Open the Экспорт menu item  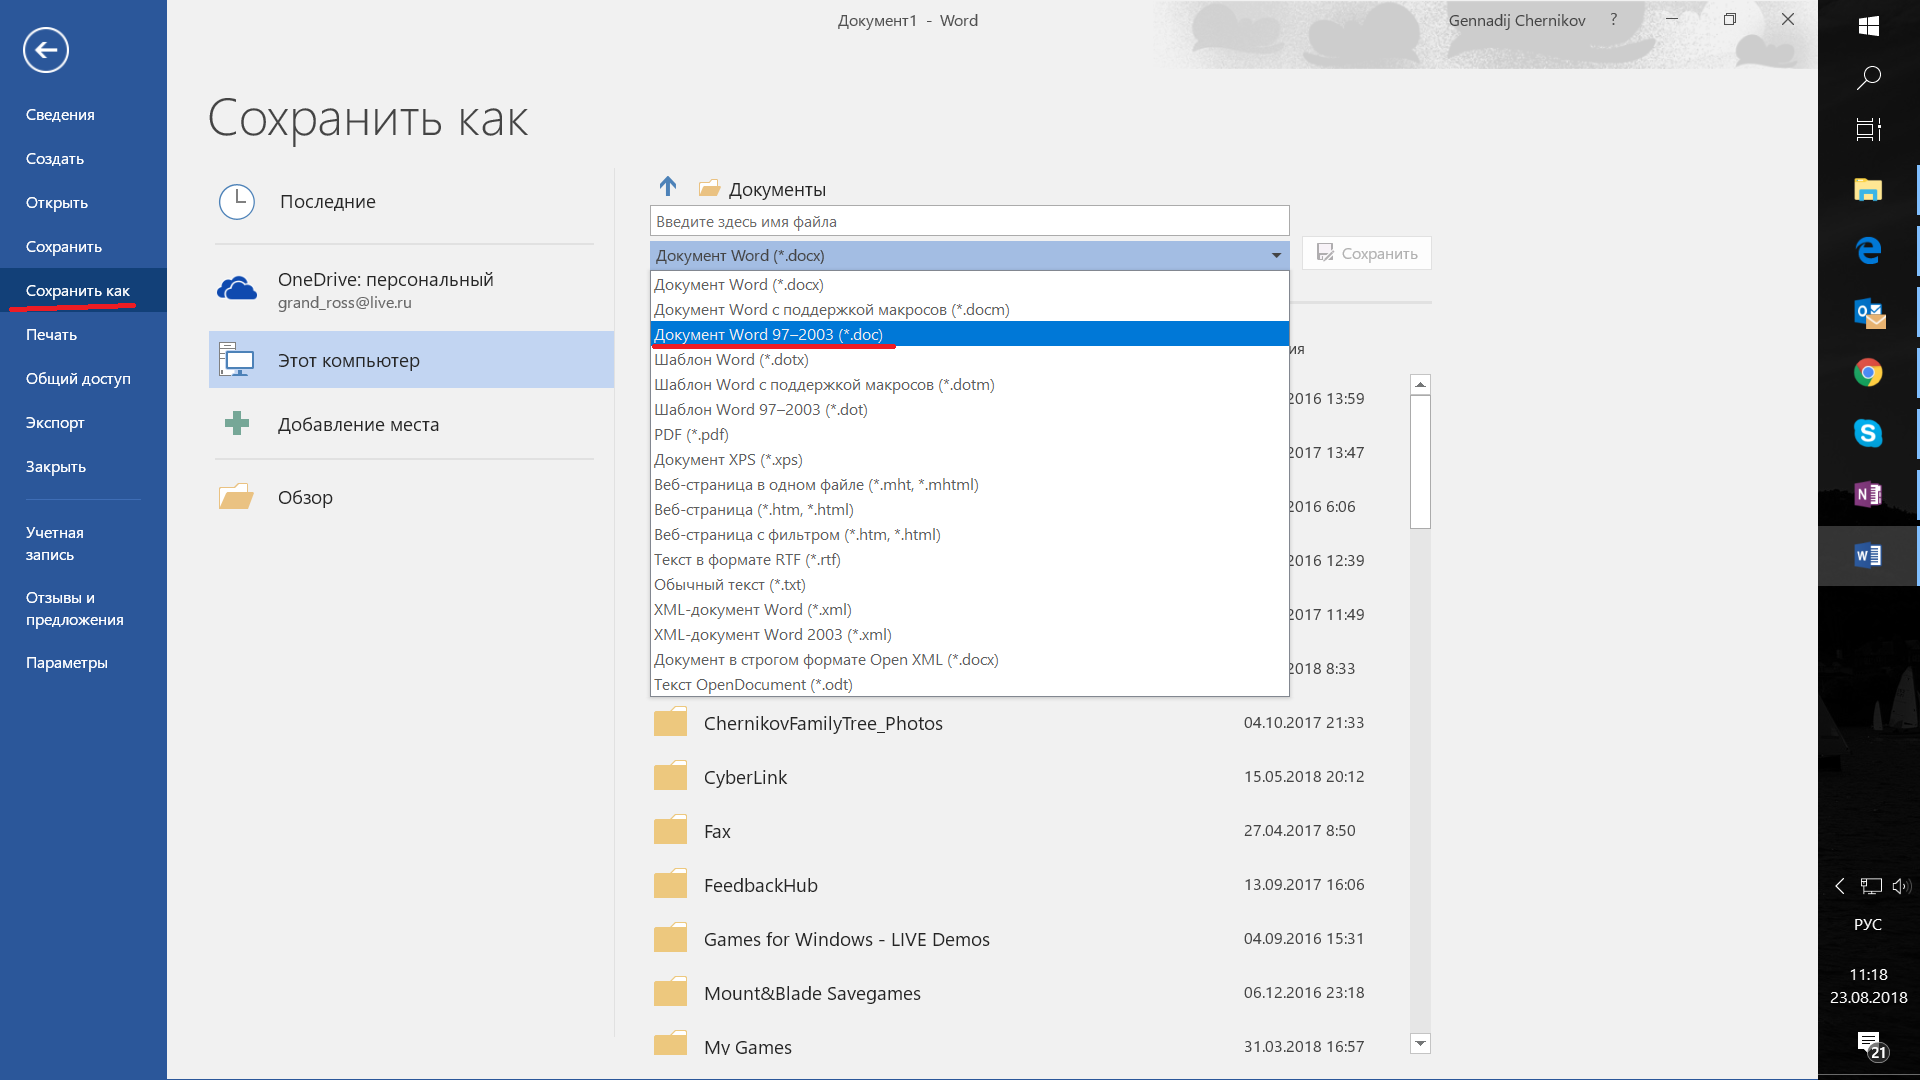83,422
